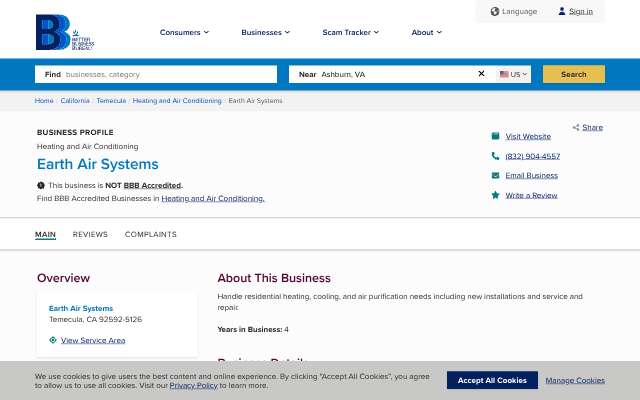
Task: Call (832) 904-4557 link
Action: point(533,156)
